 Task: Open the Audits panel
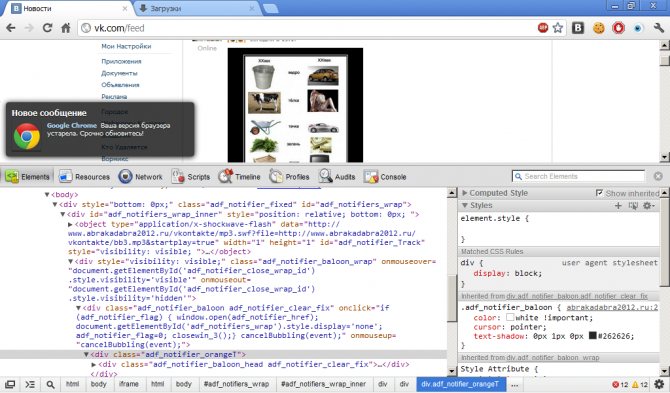337,176
